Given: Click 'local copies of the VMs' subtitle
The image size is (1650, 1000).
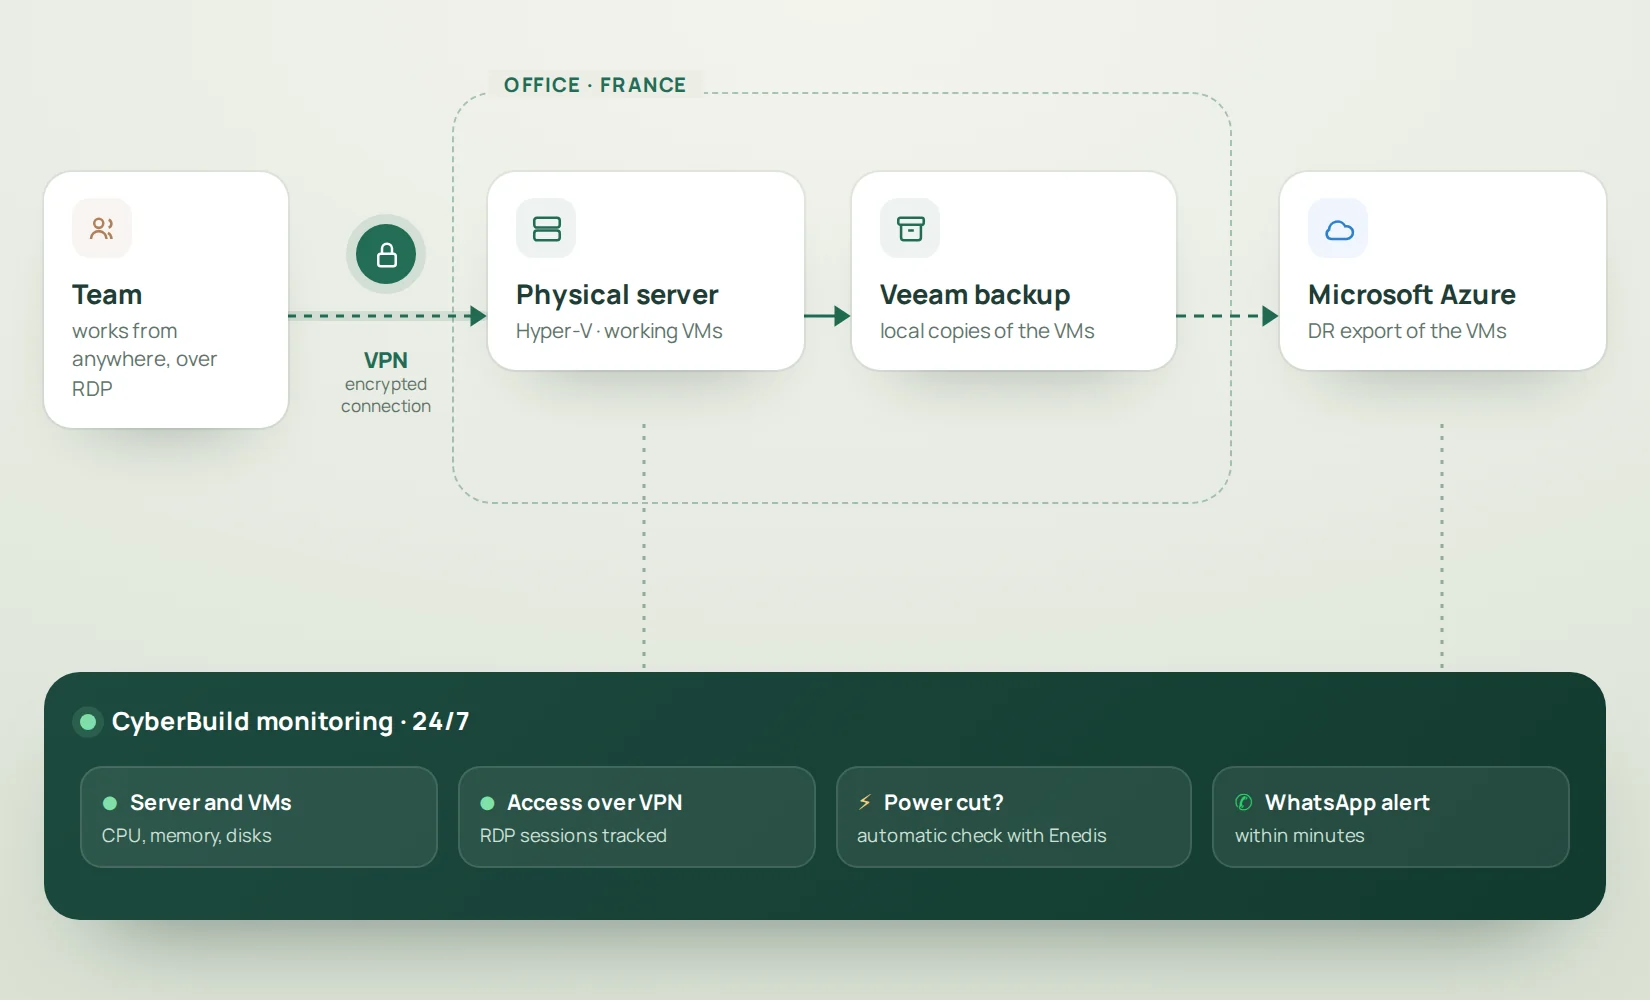Looking at the screenshot, I should click(x=987, y=331).
